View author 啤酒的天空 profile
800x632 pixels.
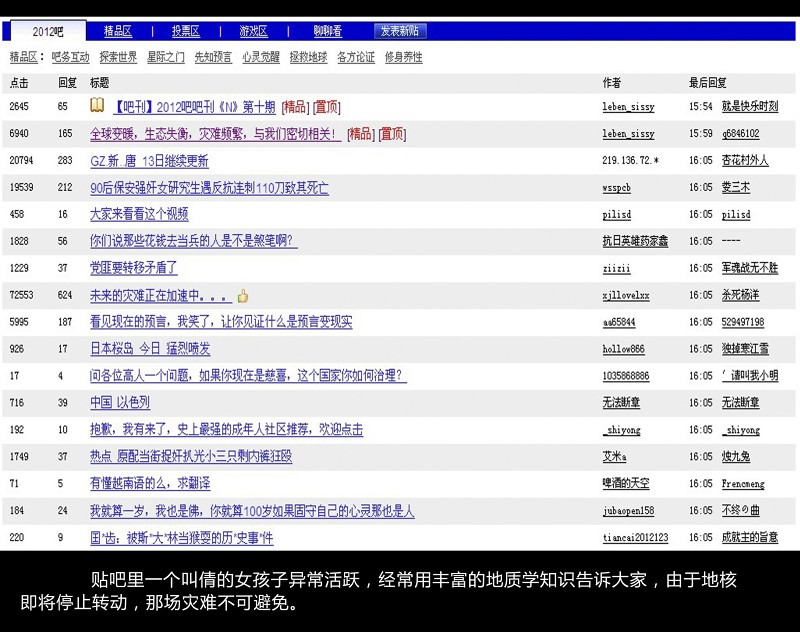point(626,483)
